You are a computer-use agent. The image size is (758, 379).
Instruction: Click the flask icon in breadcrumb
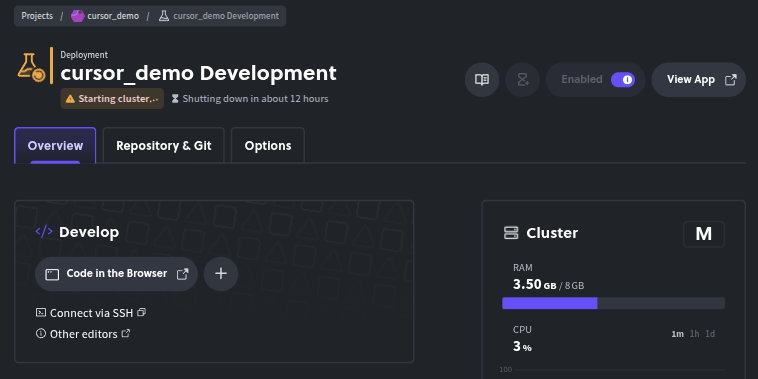[164, 16]
